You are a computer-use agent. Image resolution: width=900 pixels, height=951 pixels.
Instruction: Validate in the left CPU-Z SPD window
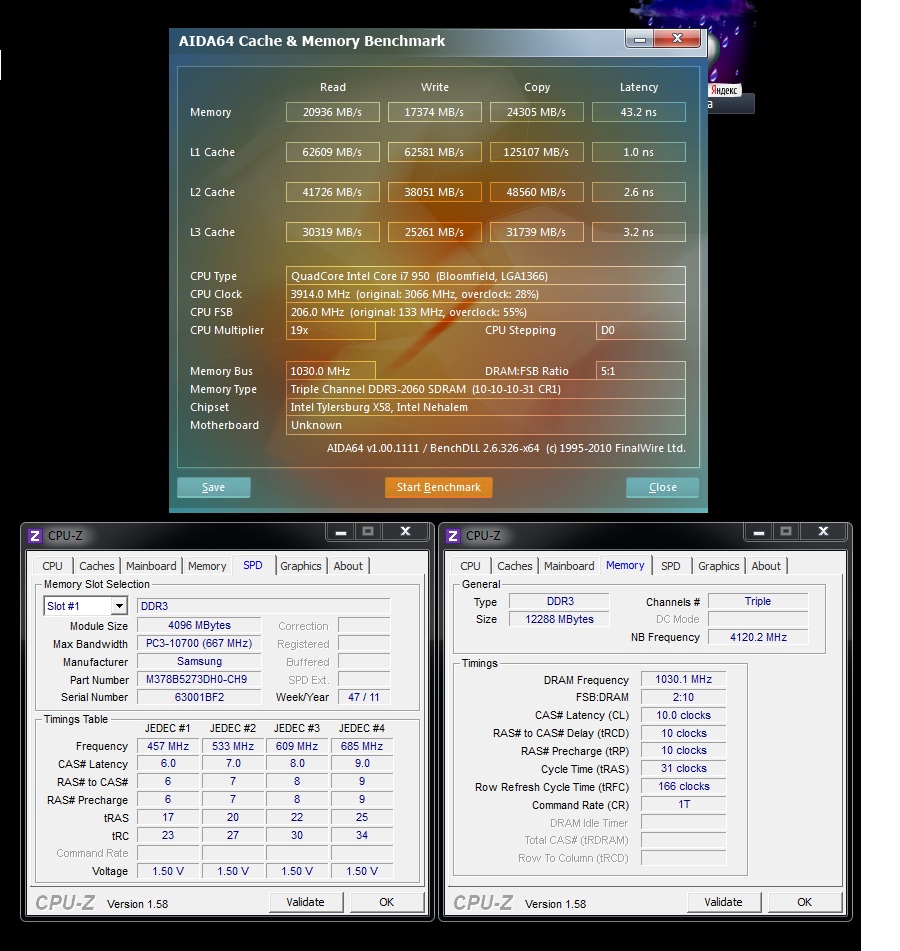[x=306, y=902]
